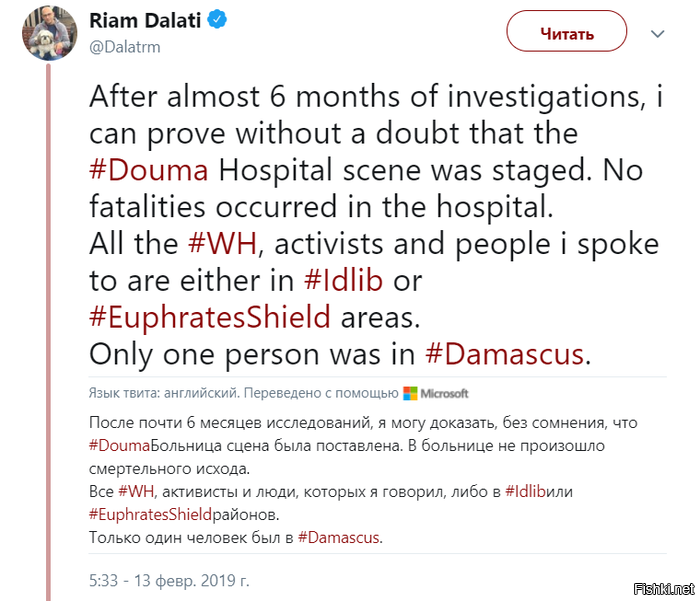Click the #Douma hashtag in English tweet
Screen dimensions: 700x601
click(x=149, y=171)
